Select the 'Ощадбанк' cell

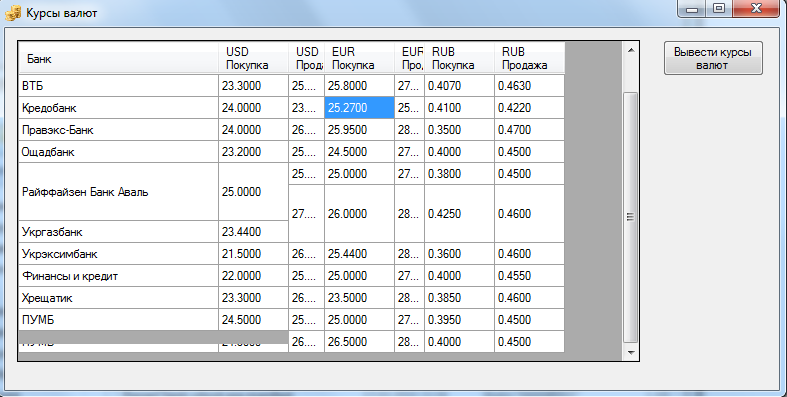click(x=118, y=152)
